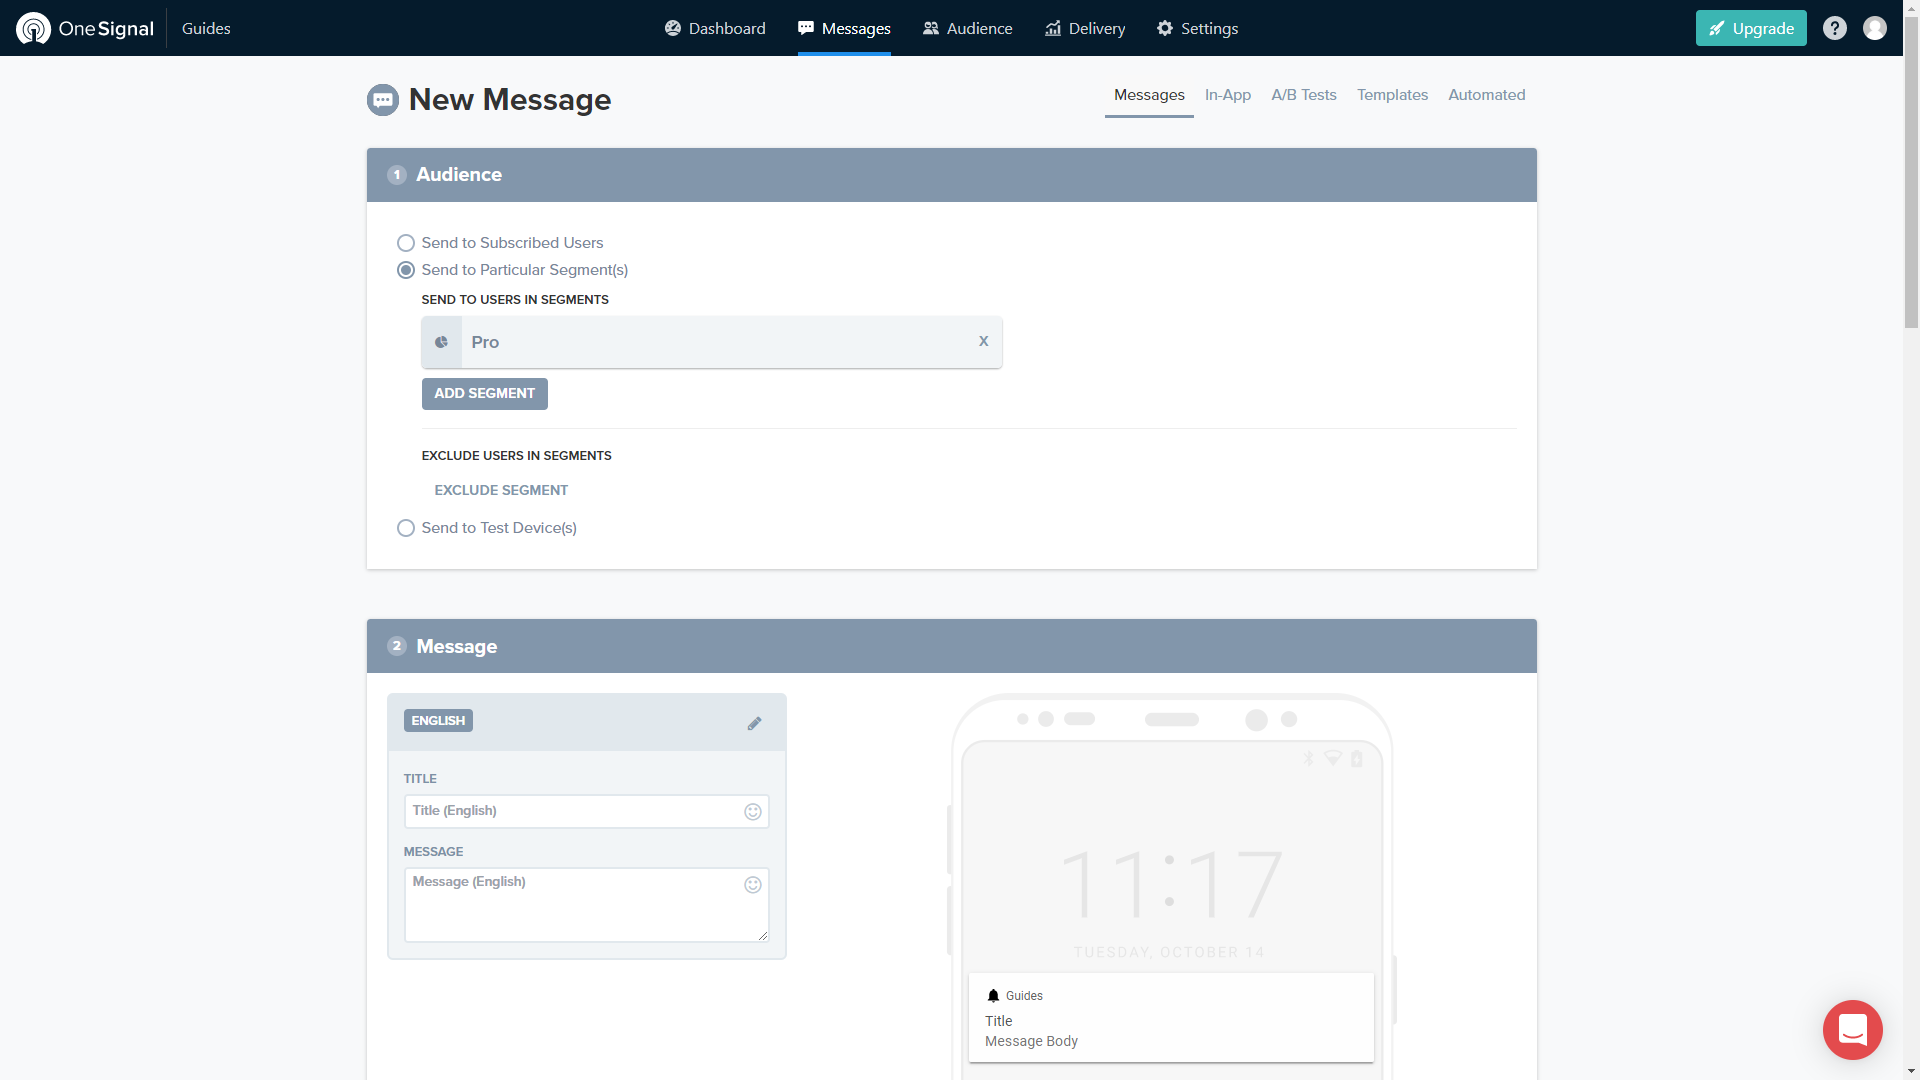This screenshot has height=1080, width=1920.
Task: Go to the Messages nav item
Action: [x=844, y=28]
